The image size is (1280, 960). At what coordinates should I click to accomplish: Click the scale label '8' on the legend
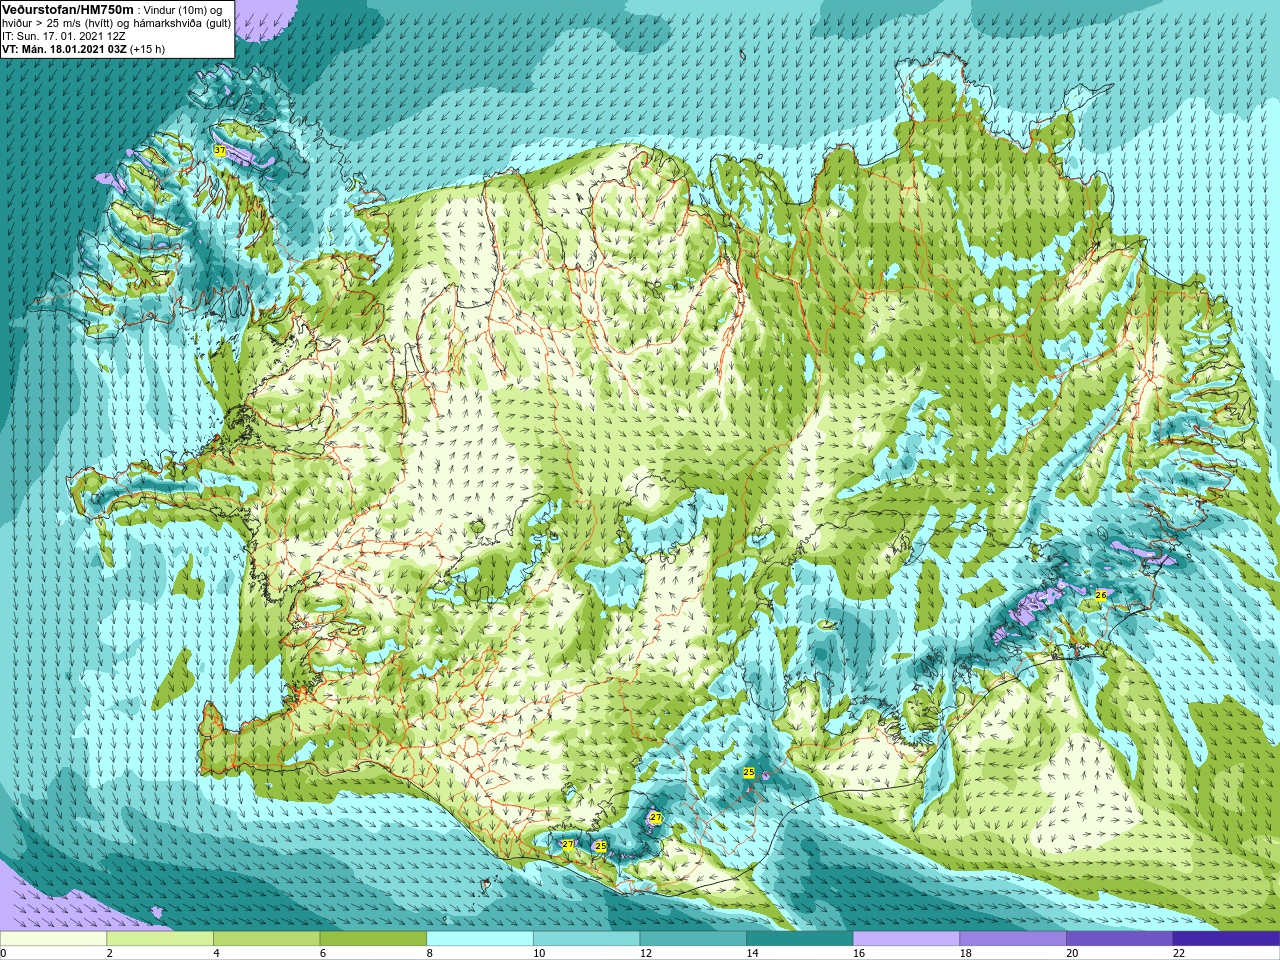pos(430,953)
